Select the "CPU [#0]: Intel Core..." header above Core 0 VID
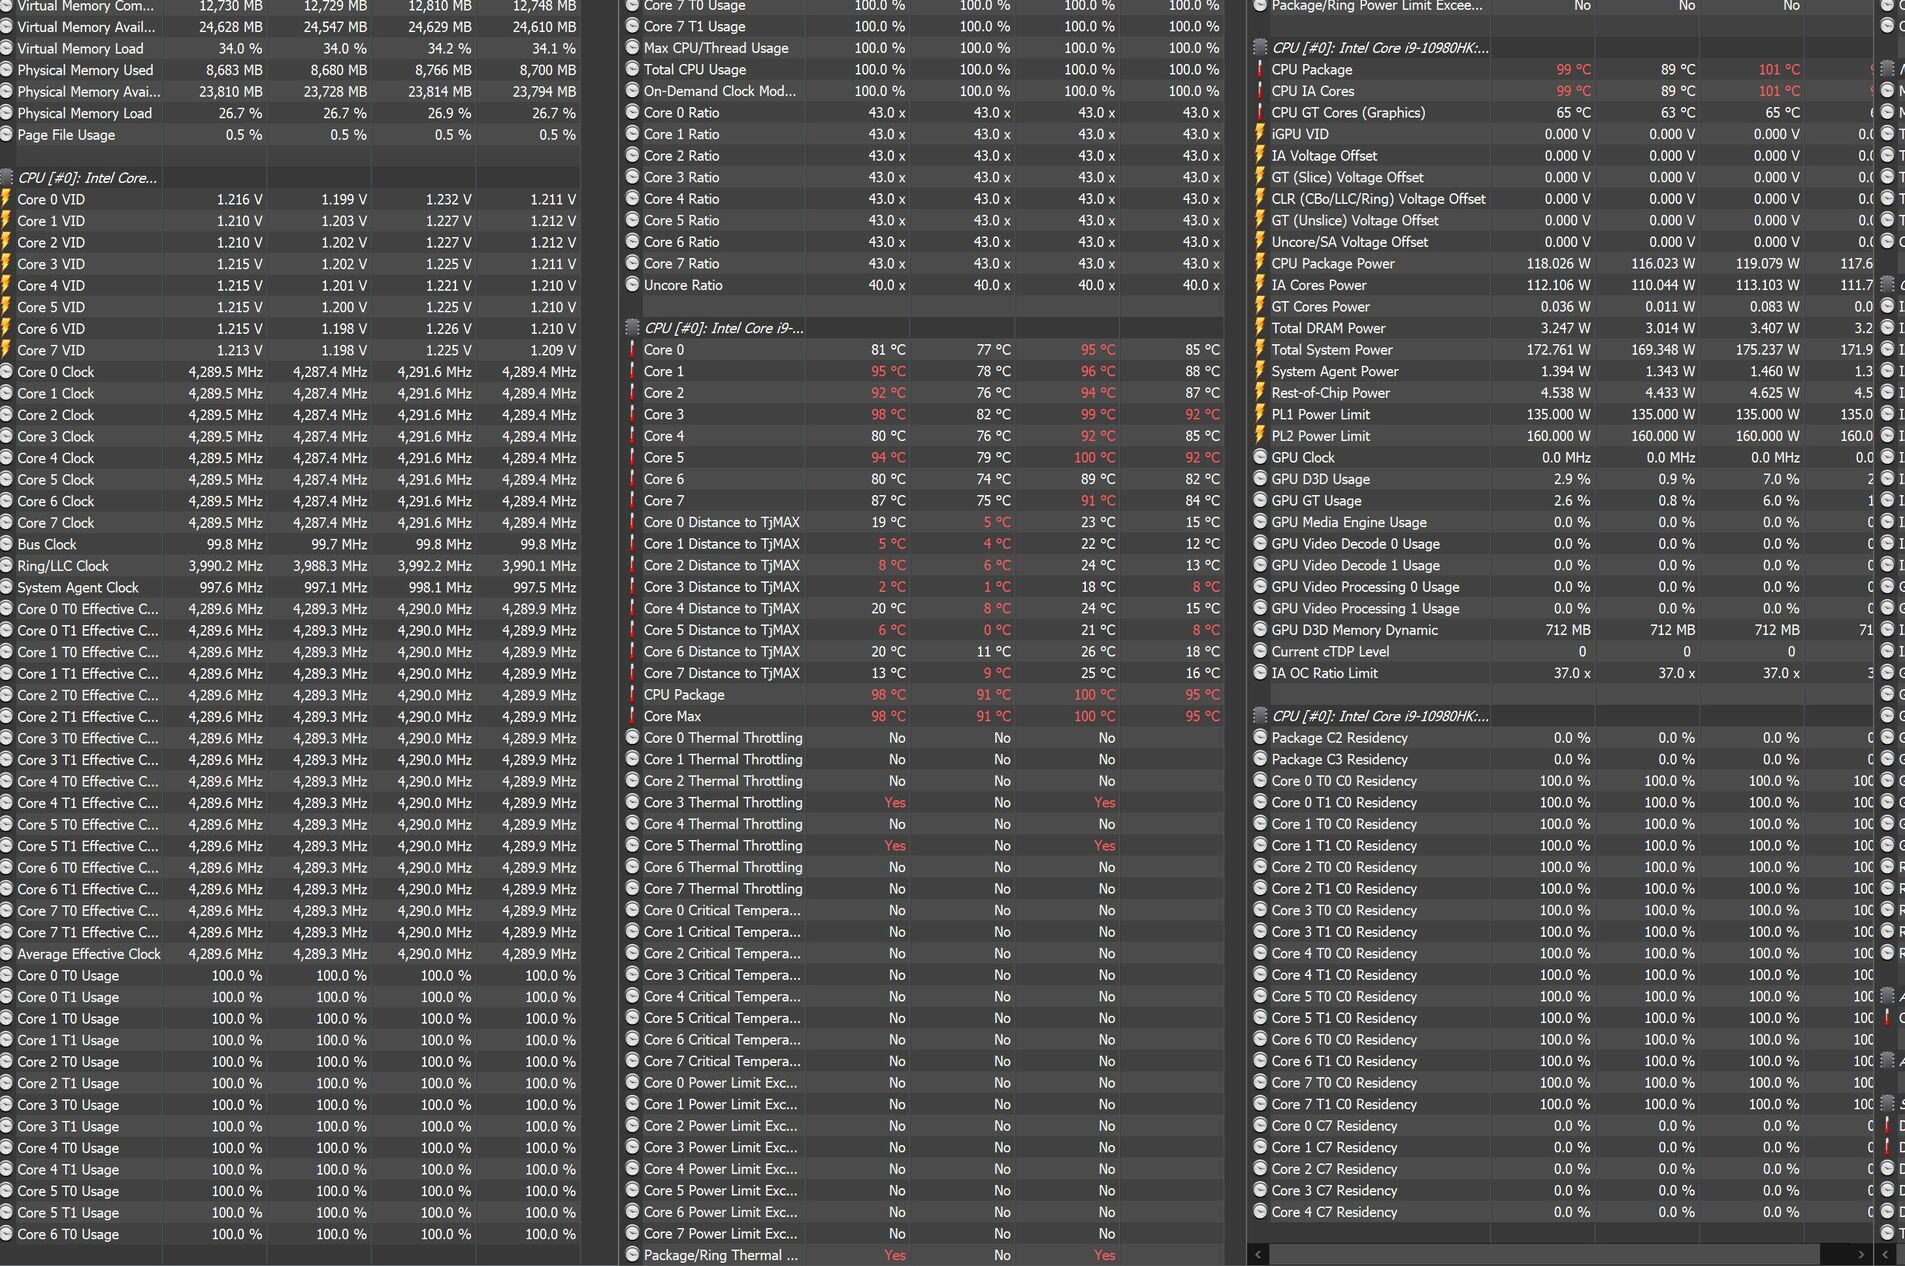 [x=87, y=178]
